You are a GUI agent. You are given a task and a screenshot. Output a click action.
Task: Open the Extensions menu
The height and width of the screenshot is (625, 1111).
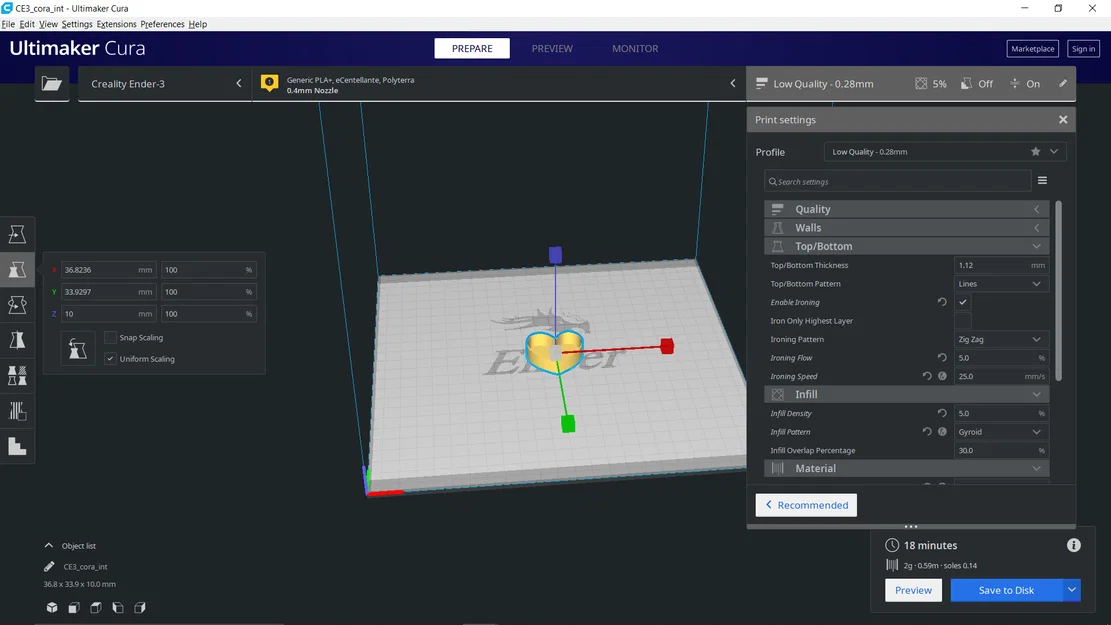click(116, 24)
